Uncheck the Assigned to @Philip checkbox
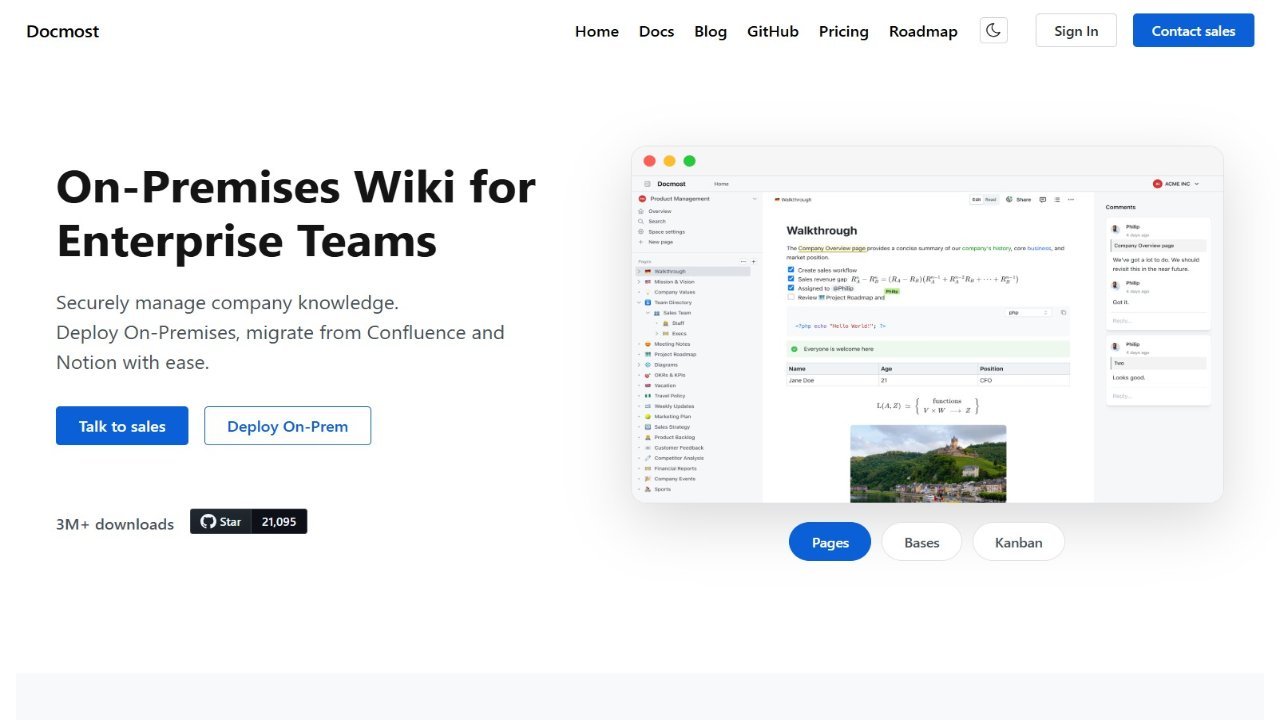 (791, 288)
